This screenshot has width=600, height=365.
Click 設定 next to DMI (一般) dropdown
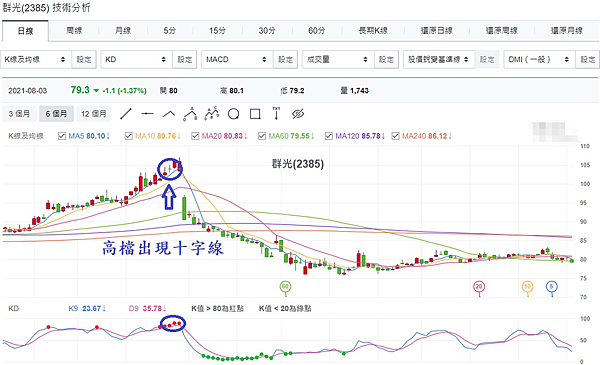click(588, 59)
